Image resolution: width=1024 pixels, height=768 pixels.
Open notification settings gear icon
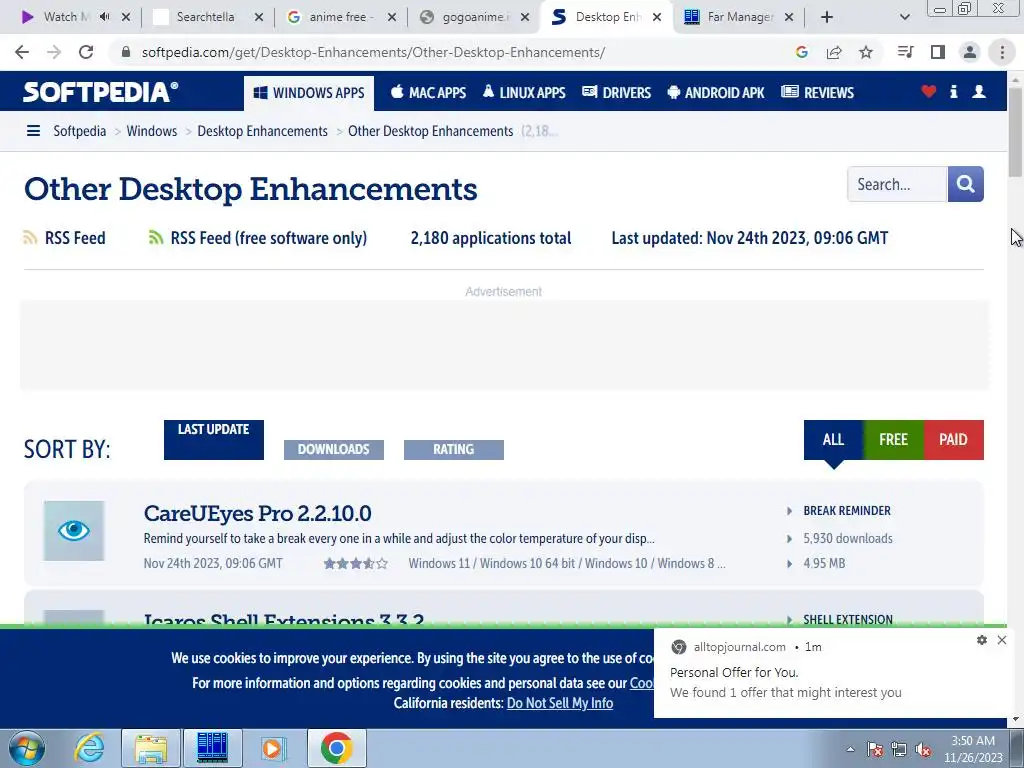(x=982, y=640)
